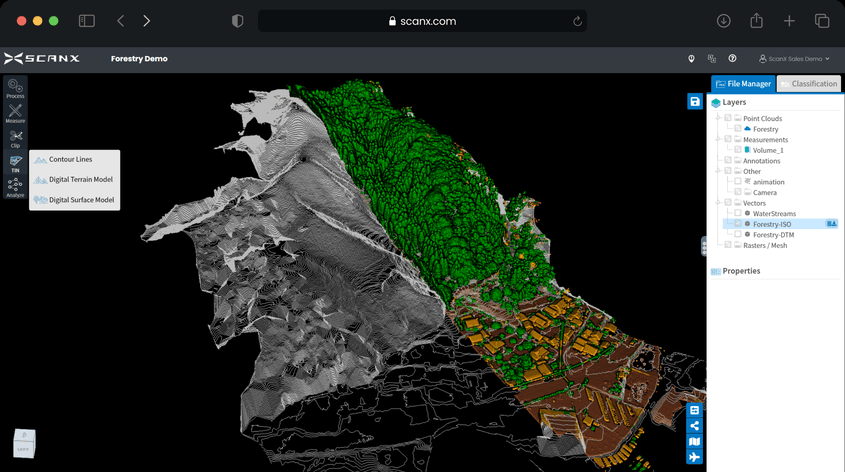Activate the Clip scissors tool
The height and width of the screenshot is (472, 845).
pyautogui.click(x=15, y=138)
